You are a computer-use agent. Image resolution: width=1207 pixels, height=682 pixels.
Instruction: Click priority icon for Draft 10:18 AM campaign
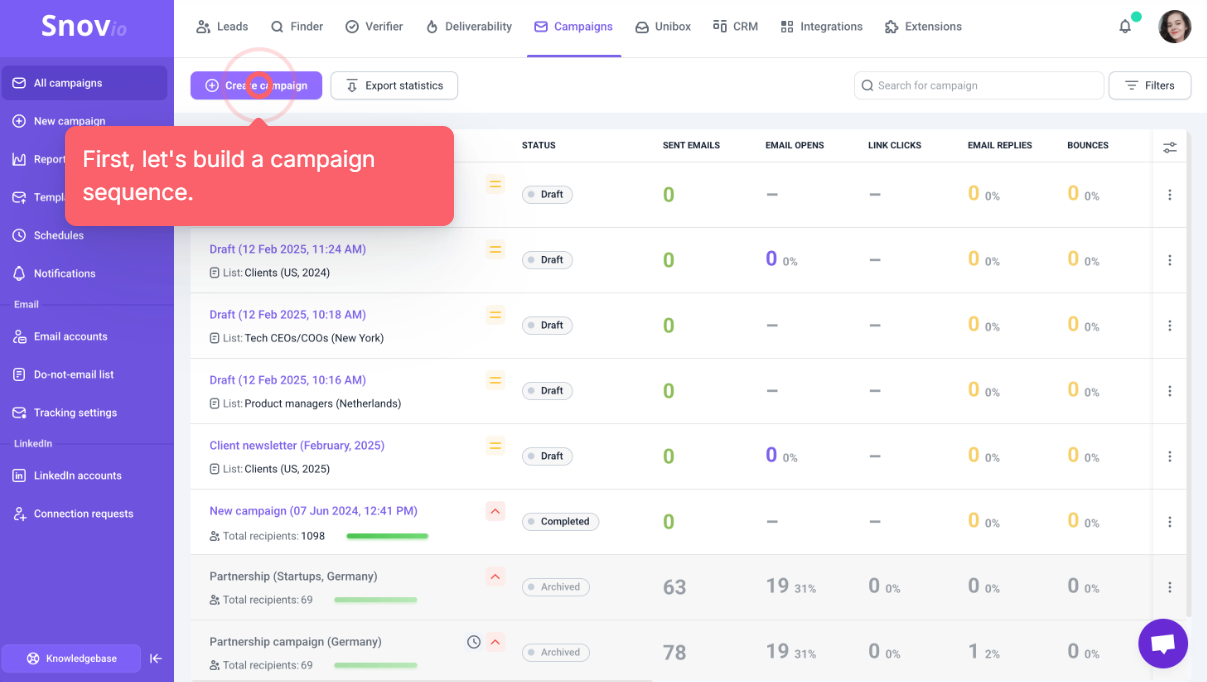495,315
